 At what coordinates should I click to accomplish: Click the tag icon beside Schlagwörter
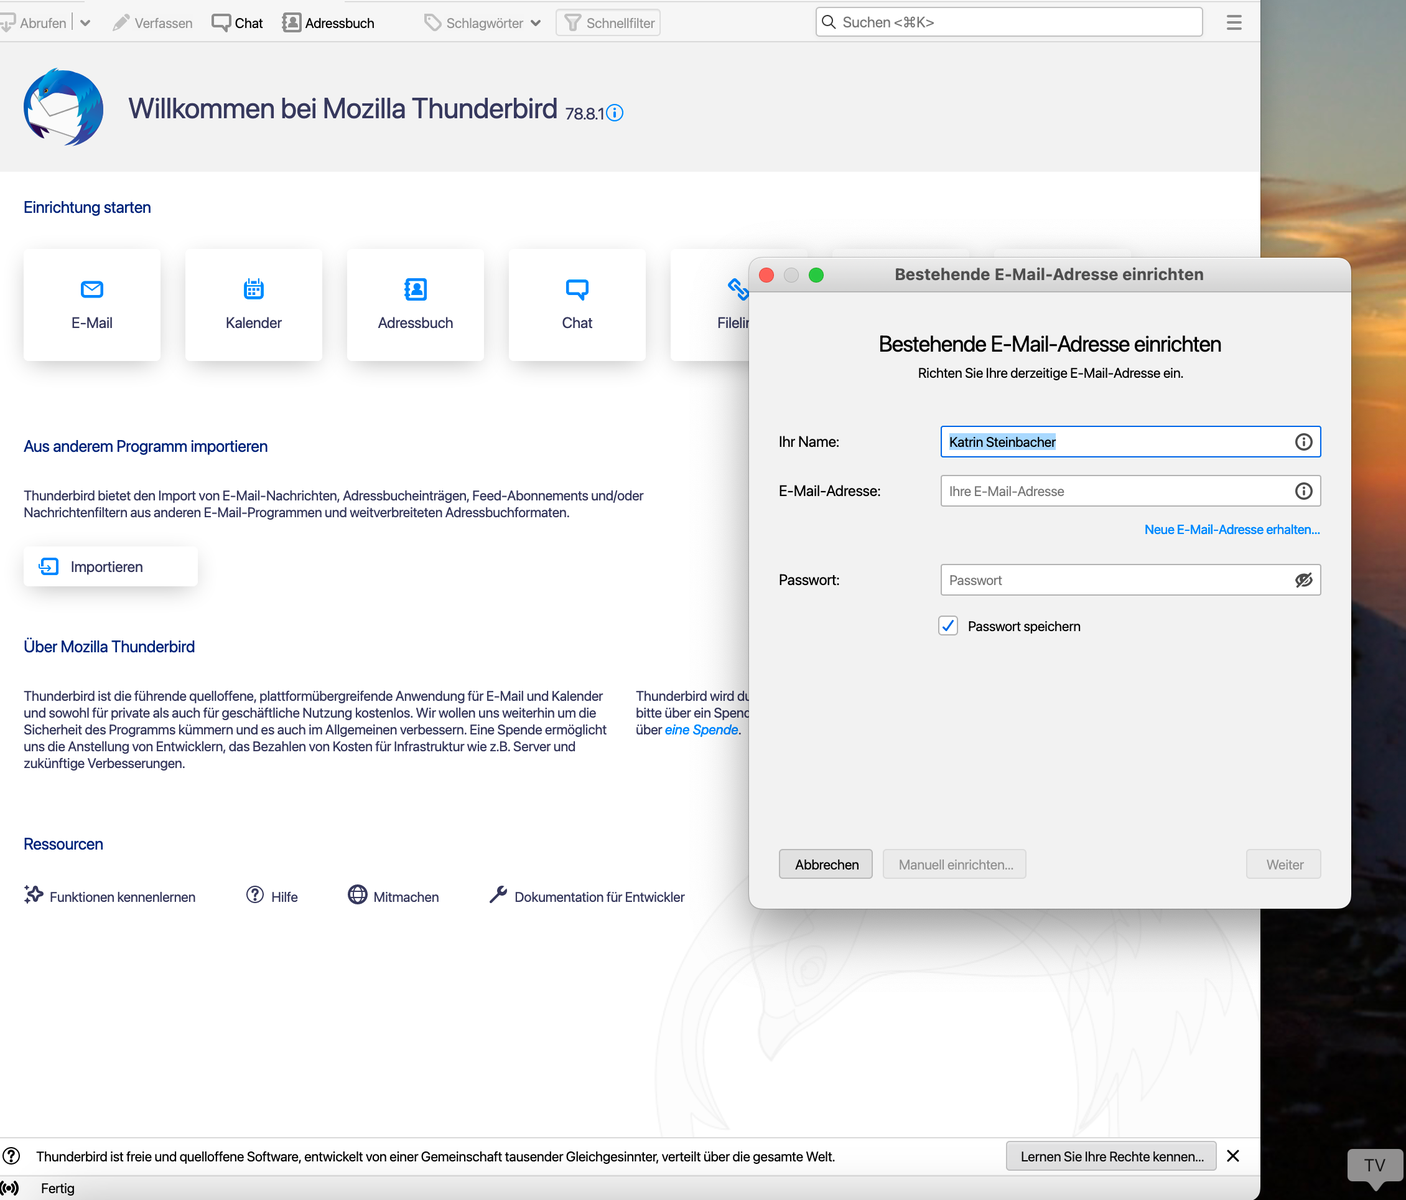433,22
